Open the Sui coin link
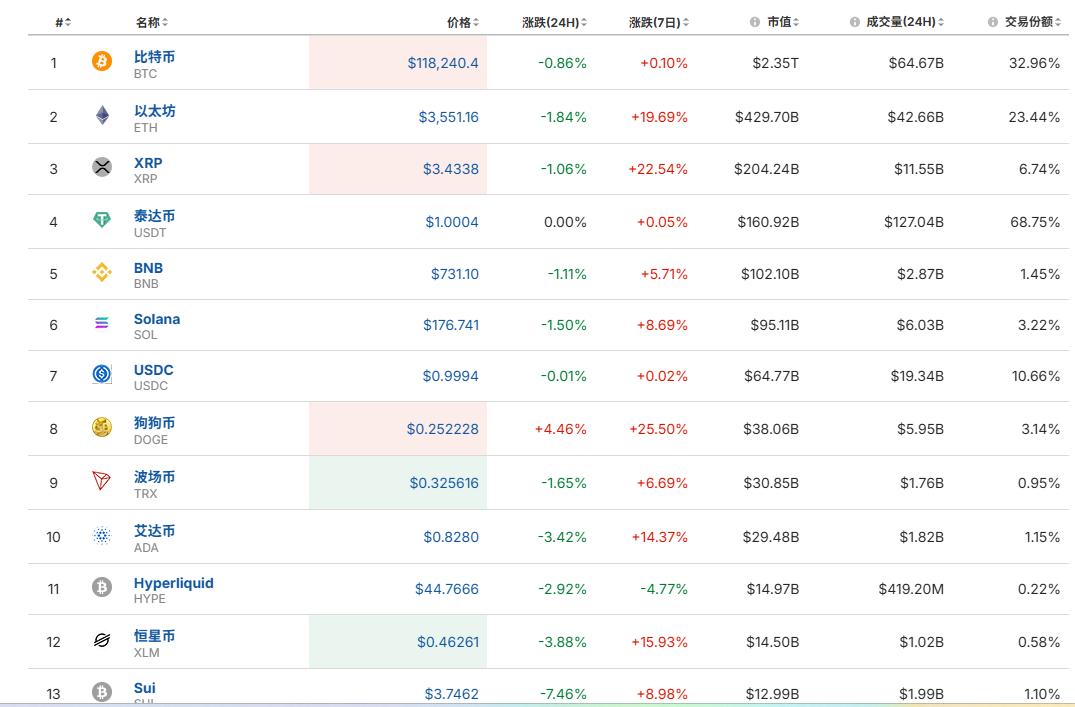The height and width of the screenshot is (707, 1075). 145,688
